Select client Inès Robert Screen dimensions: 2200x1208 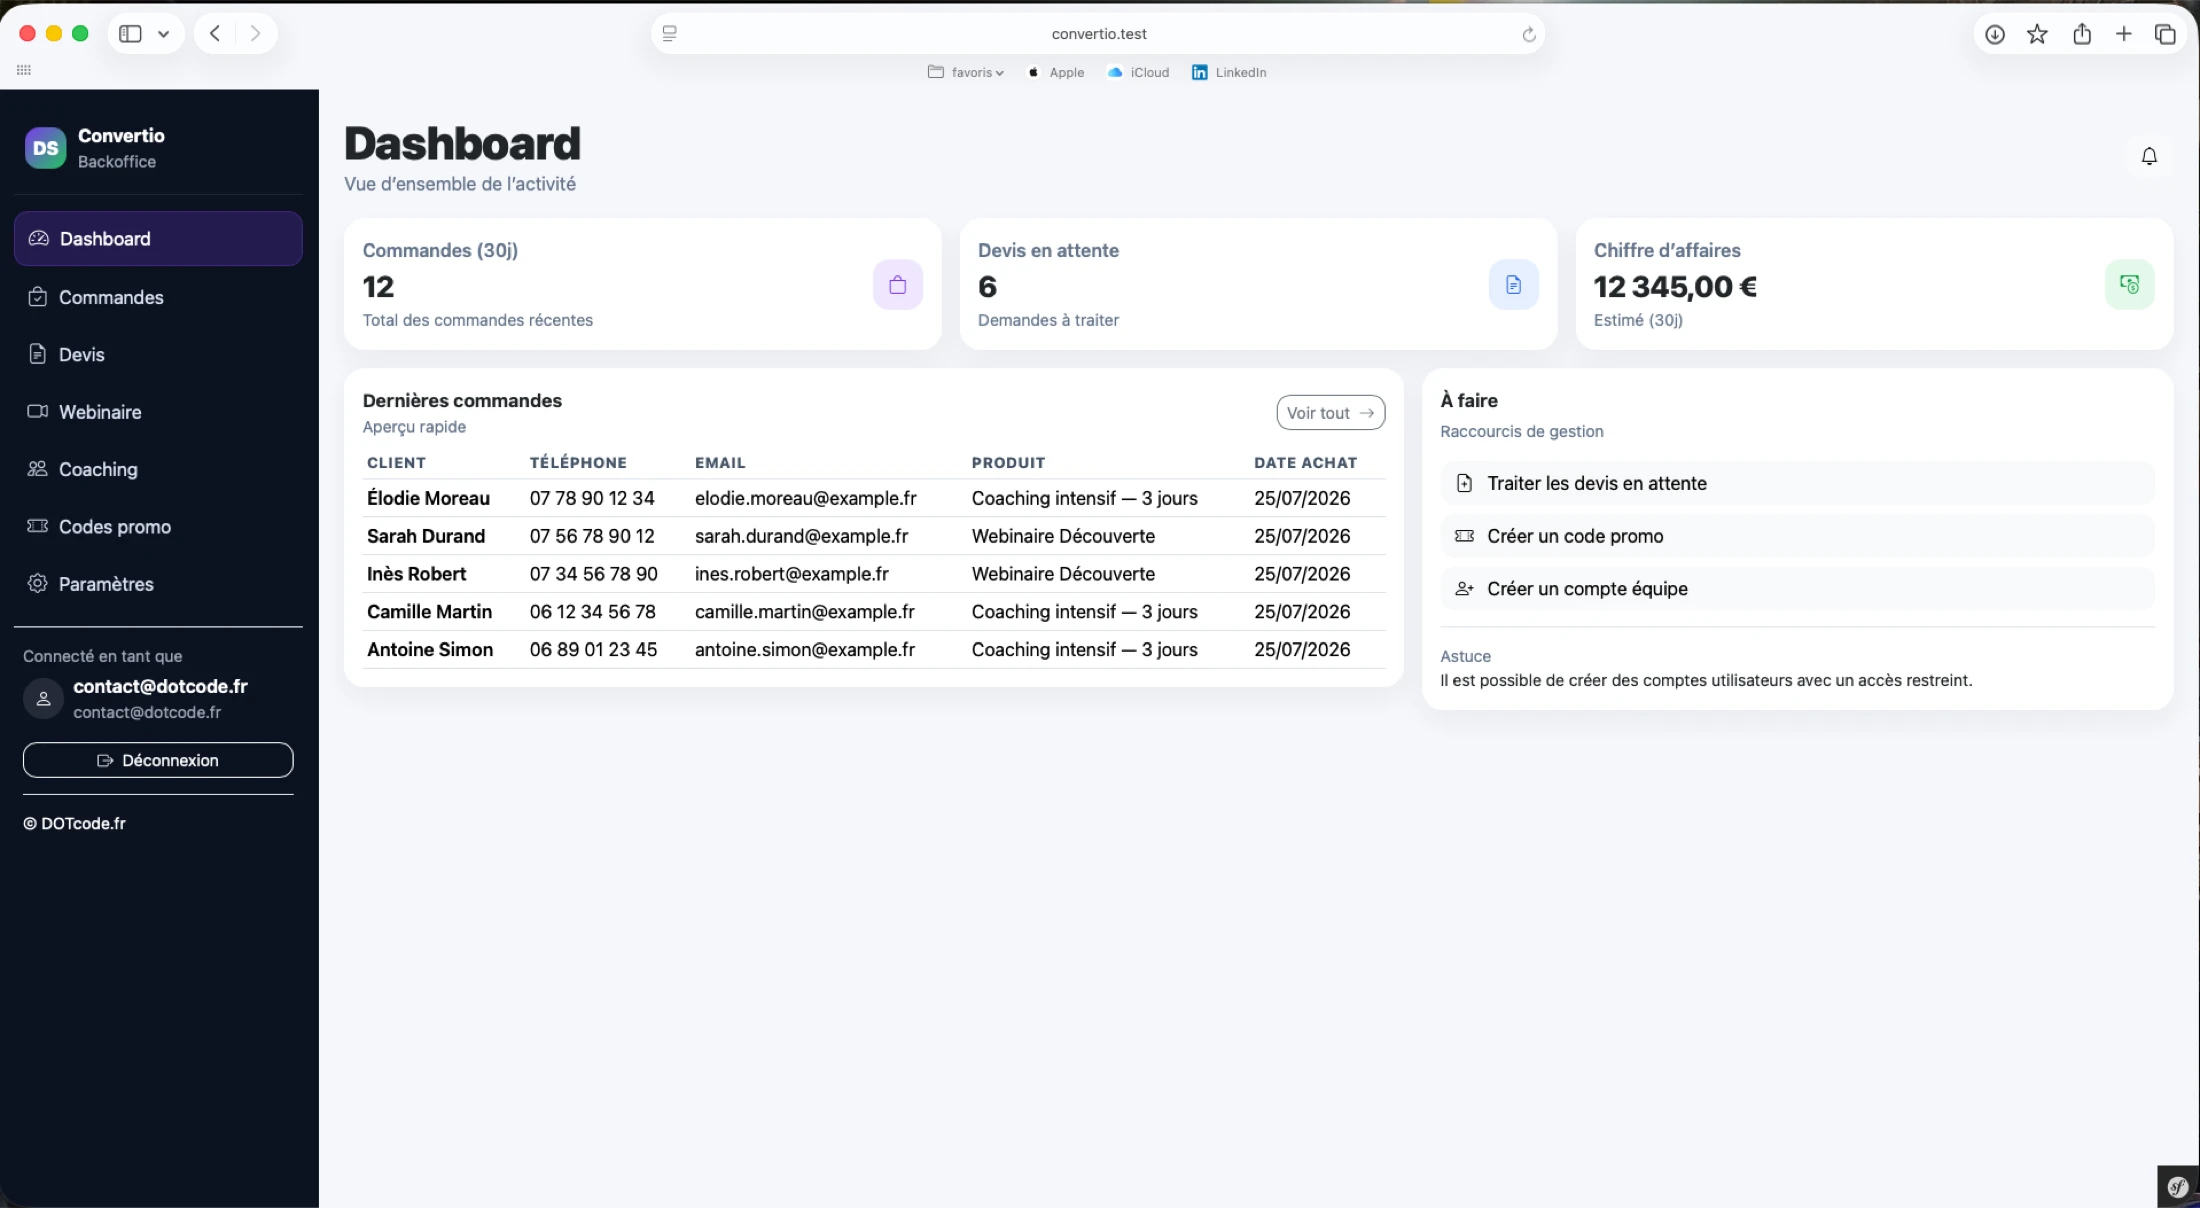point(416,574)
